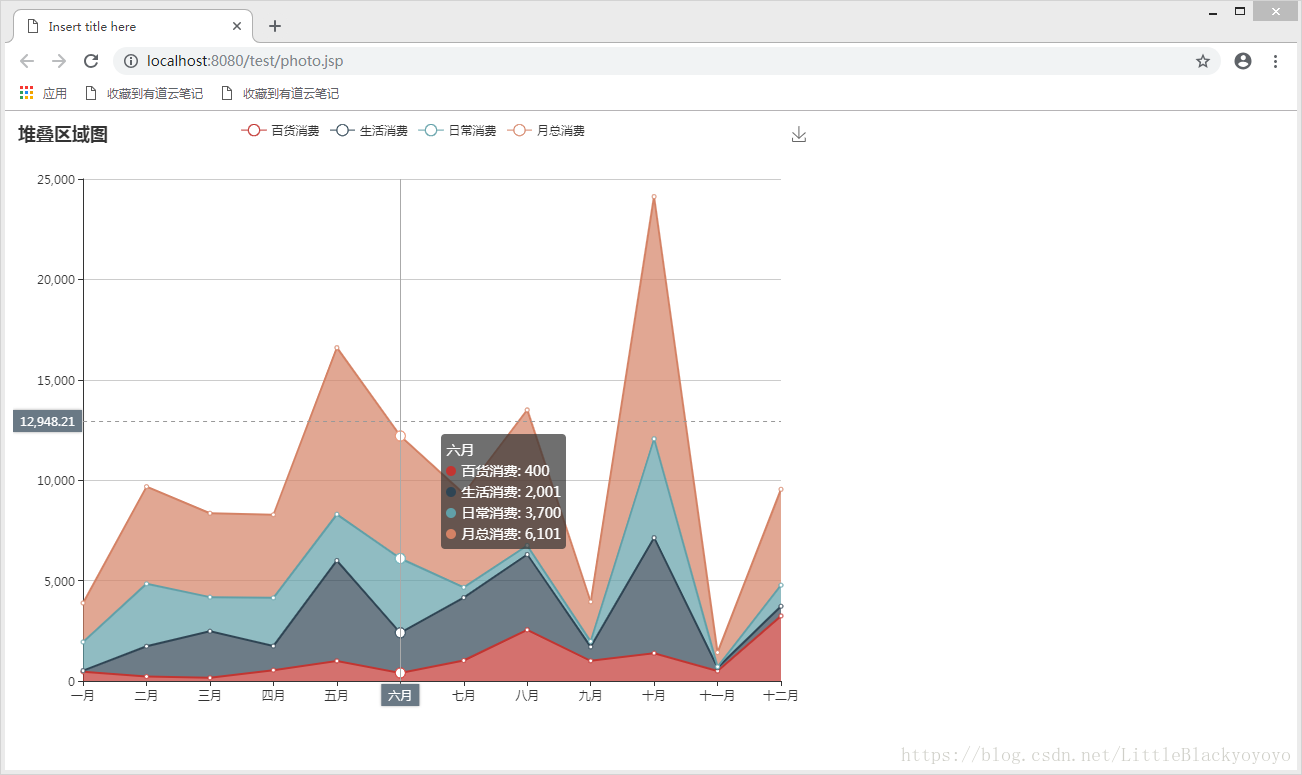Click the browser forward arrow

59,61
